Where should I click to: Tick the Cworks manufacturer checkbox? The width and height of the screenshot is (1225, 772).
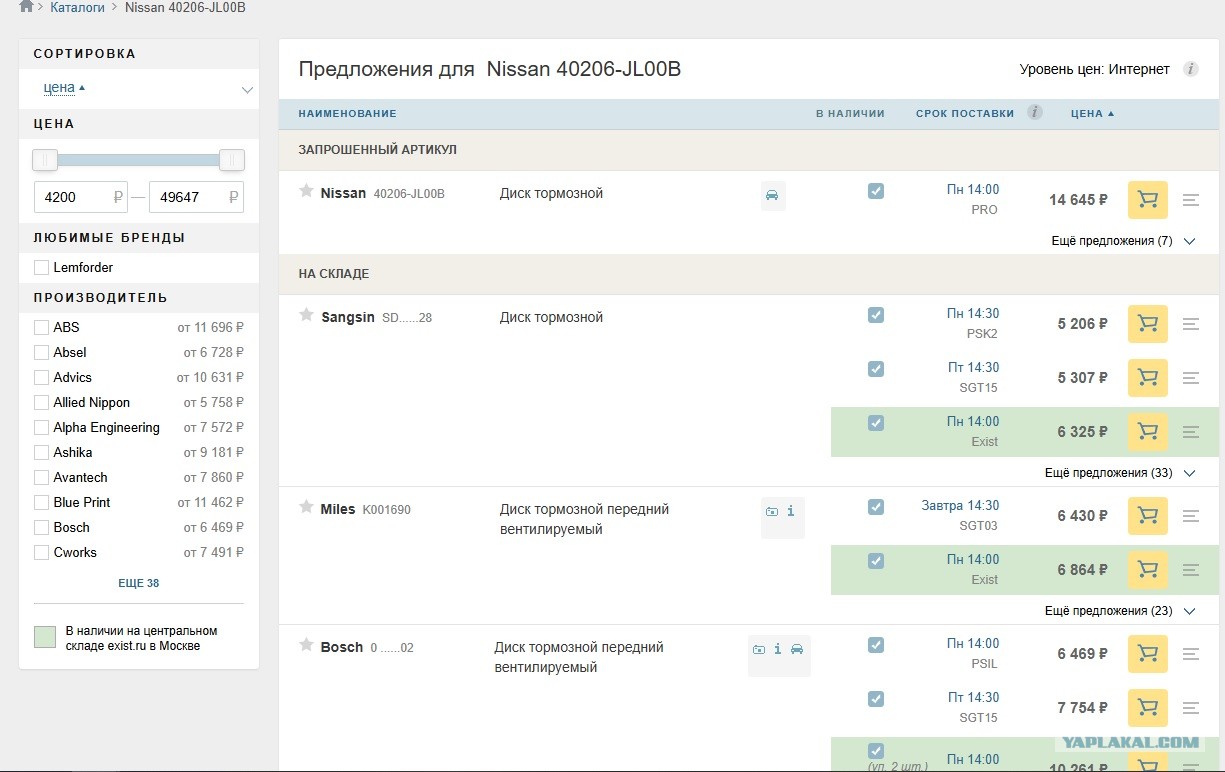point(41,552)
